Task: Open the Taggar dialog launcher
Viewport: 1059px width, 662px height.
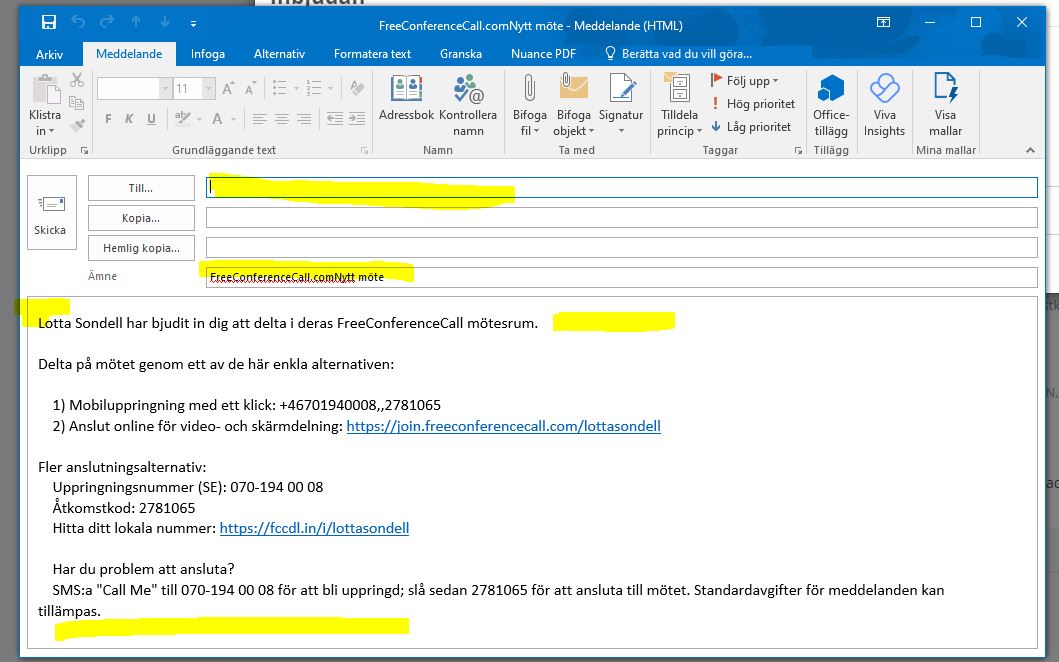Action: pos(798,151)
